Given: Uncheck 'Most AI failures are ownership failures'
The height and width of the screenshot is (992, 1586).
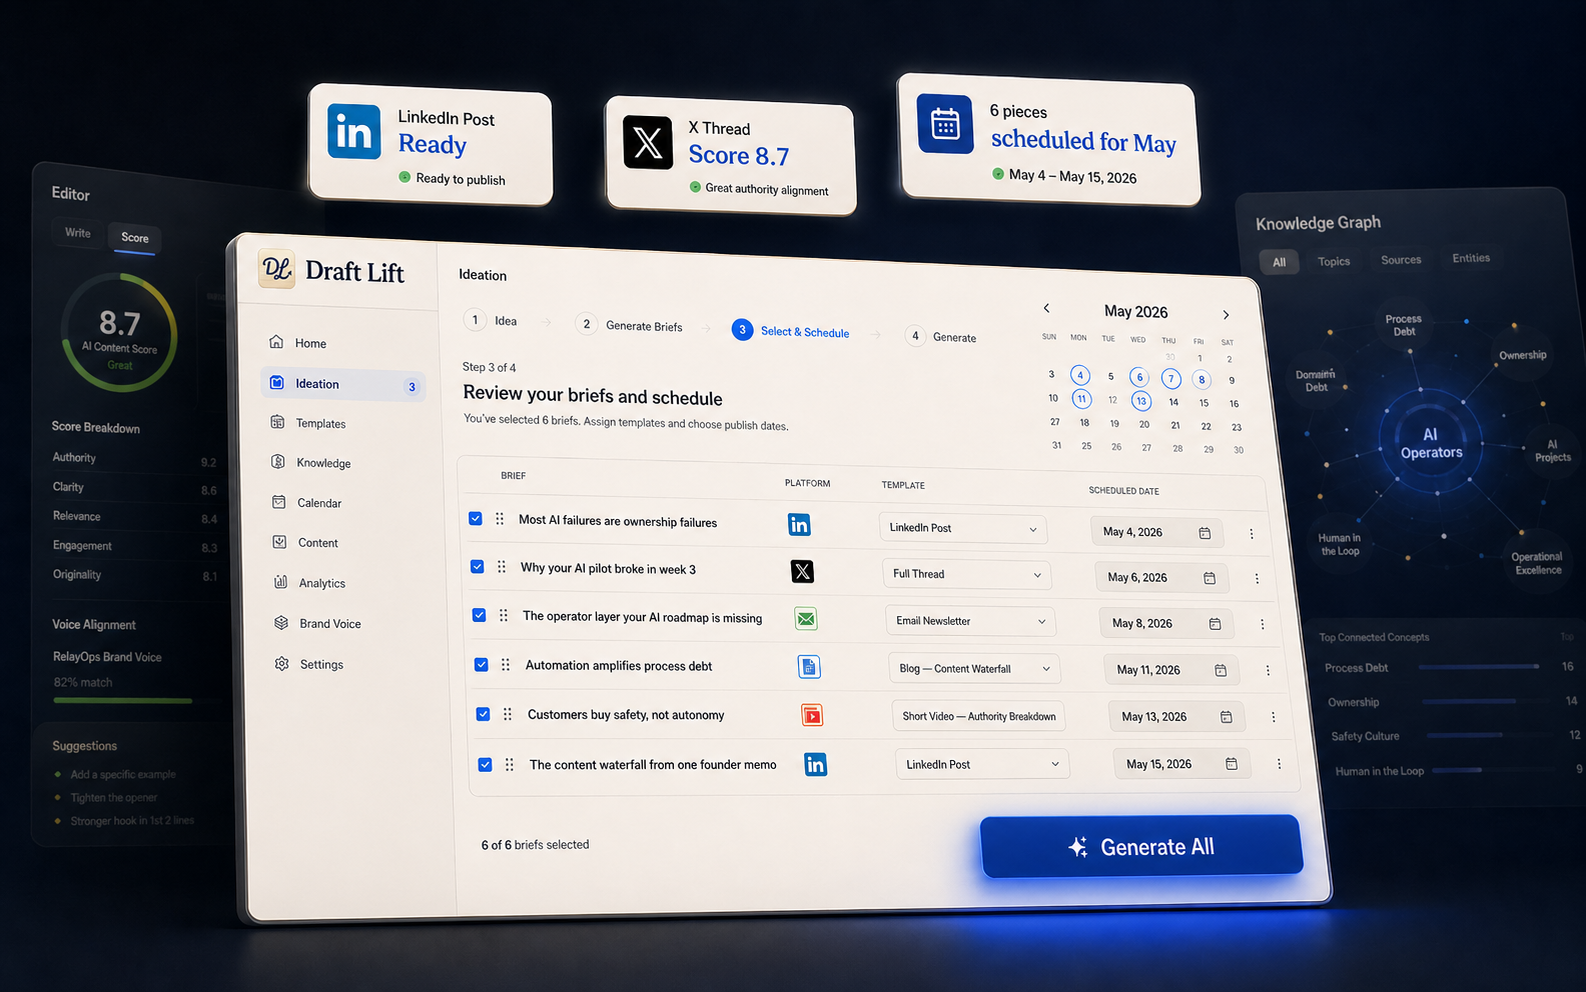Looking at the screenshot, I should click(475, 518).
